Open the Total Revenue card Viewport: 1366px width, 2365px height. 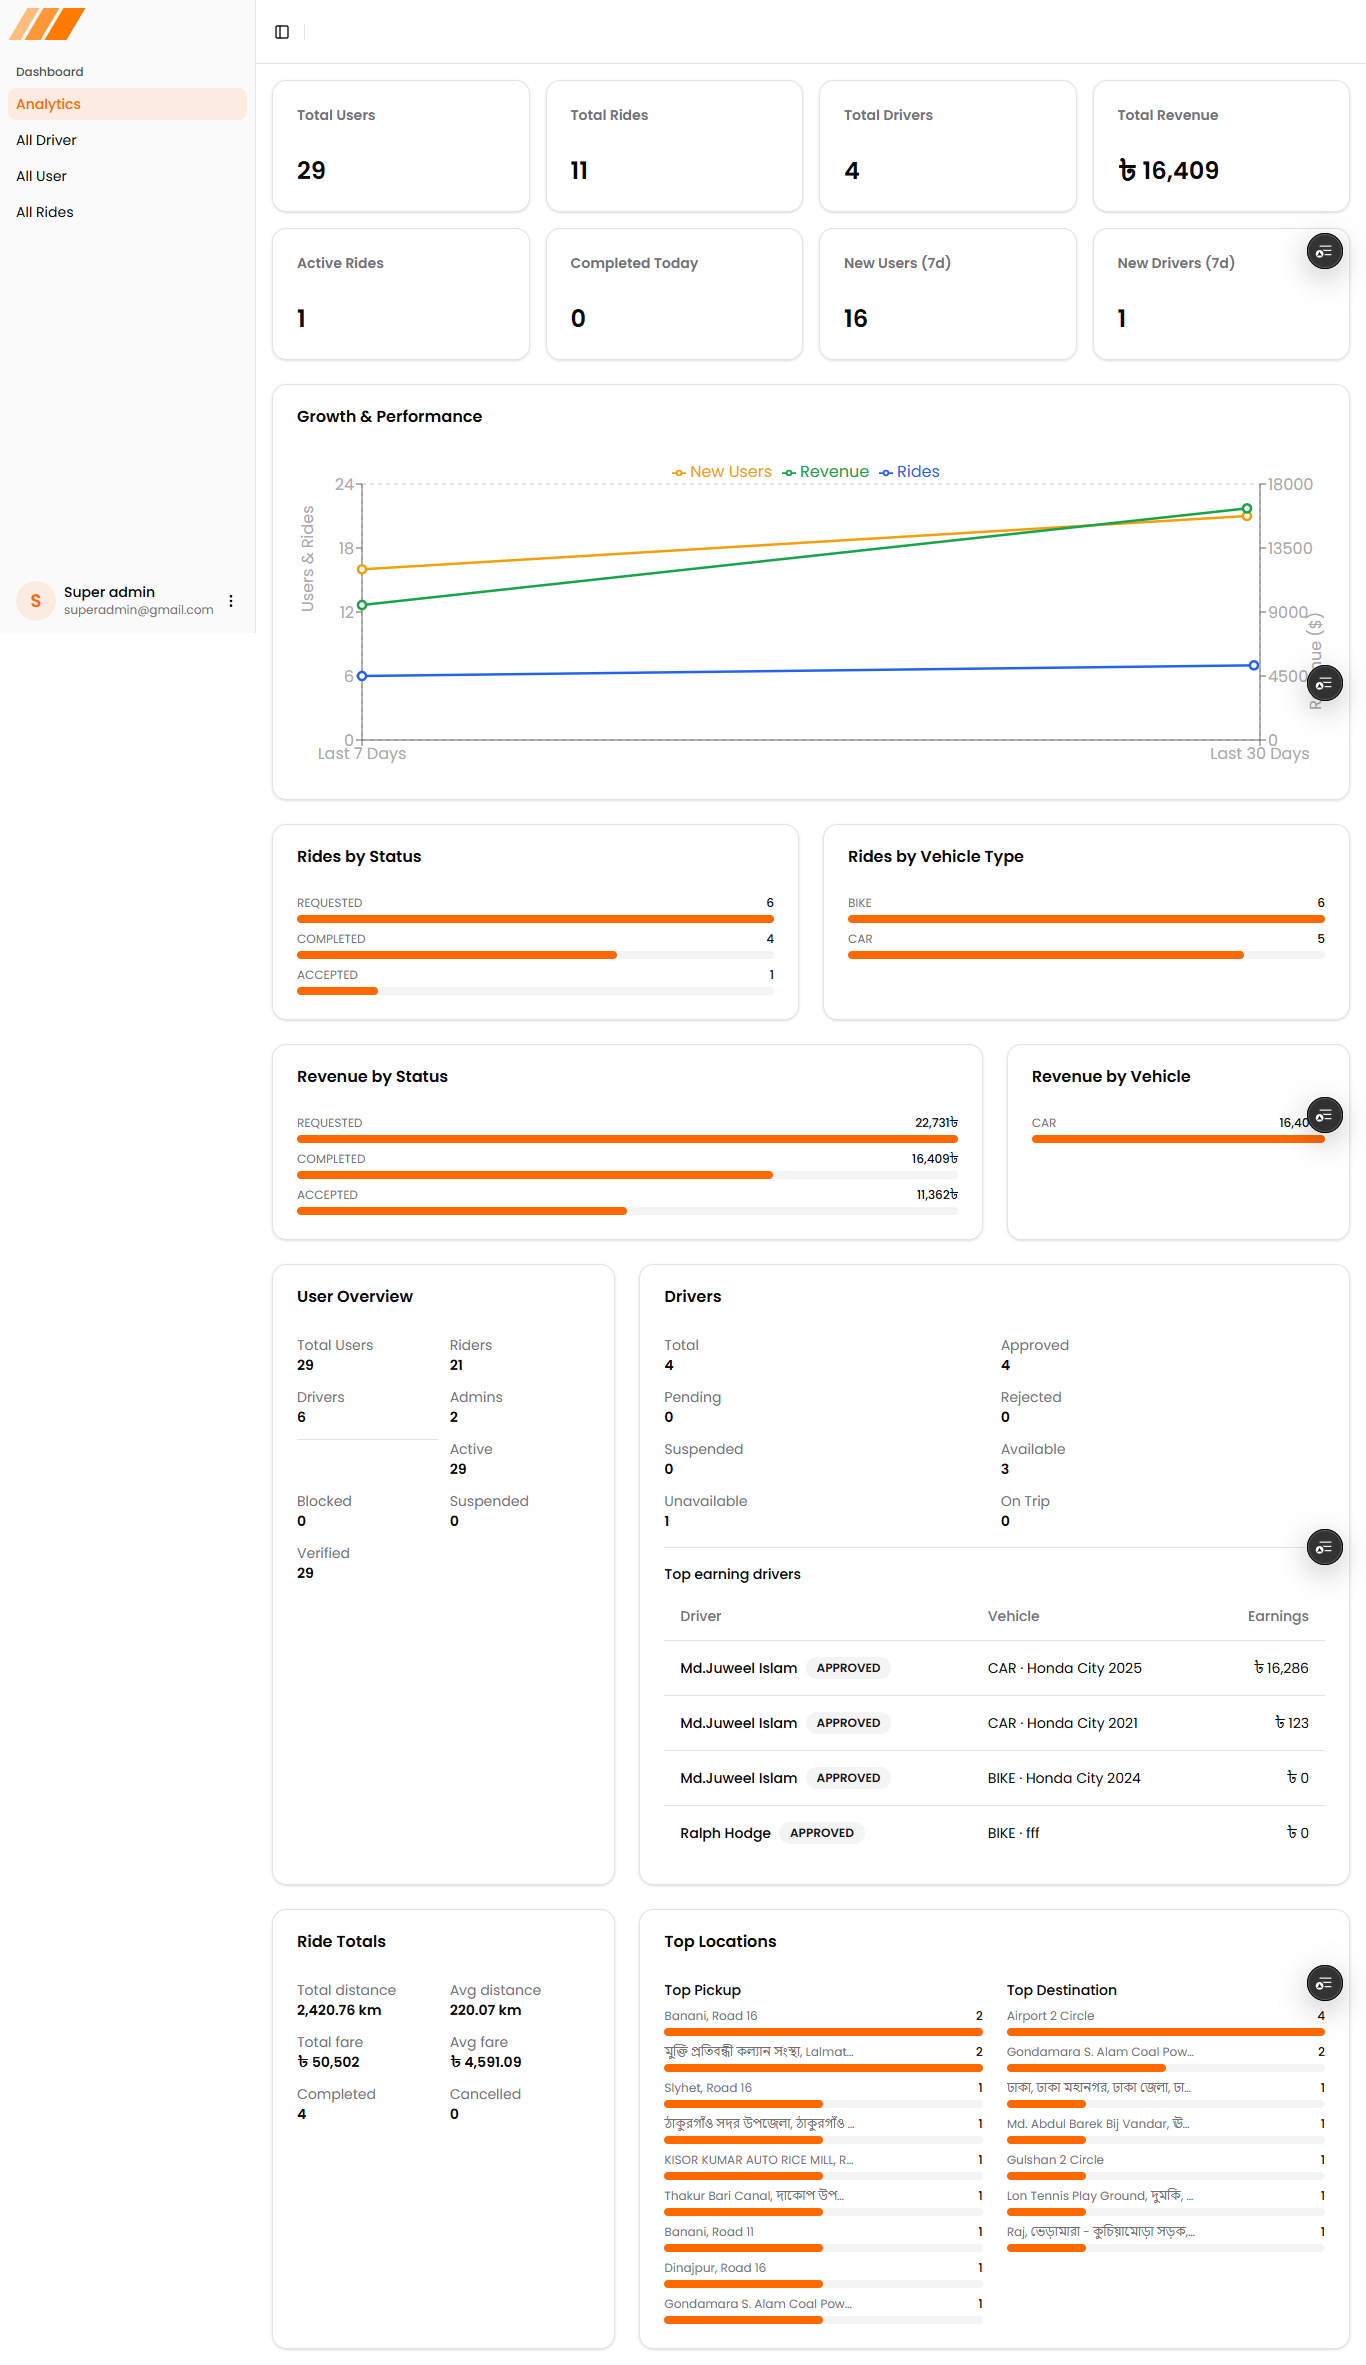(1221, 146)
